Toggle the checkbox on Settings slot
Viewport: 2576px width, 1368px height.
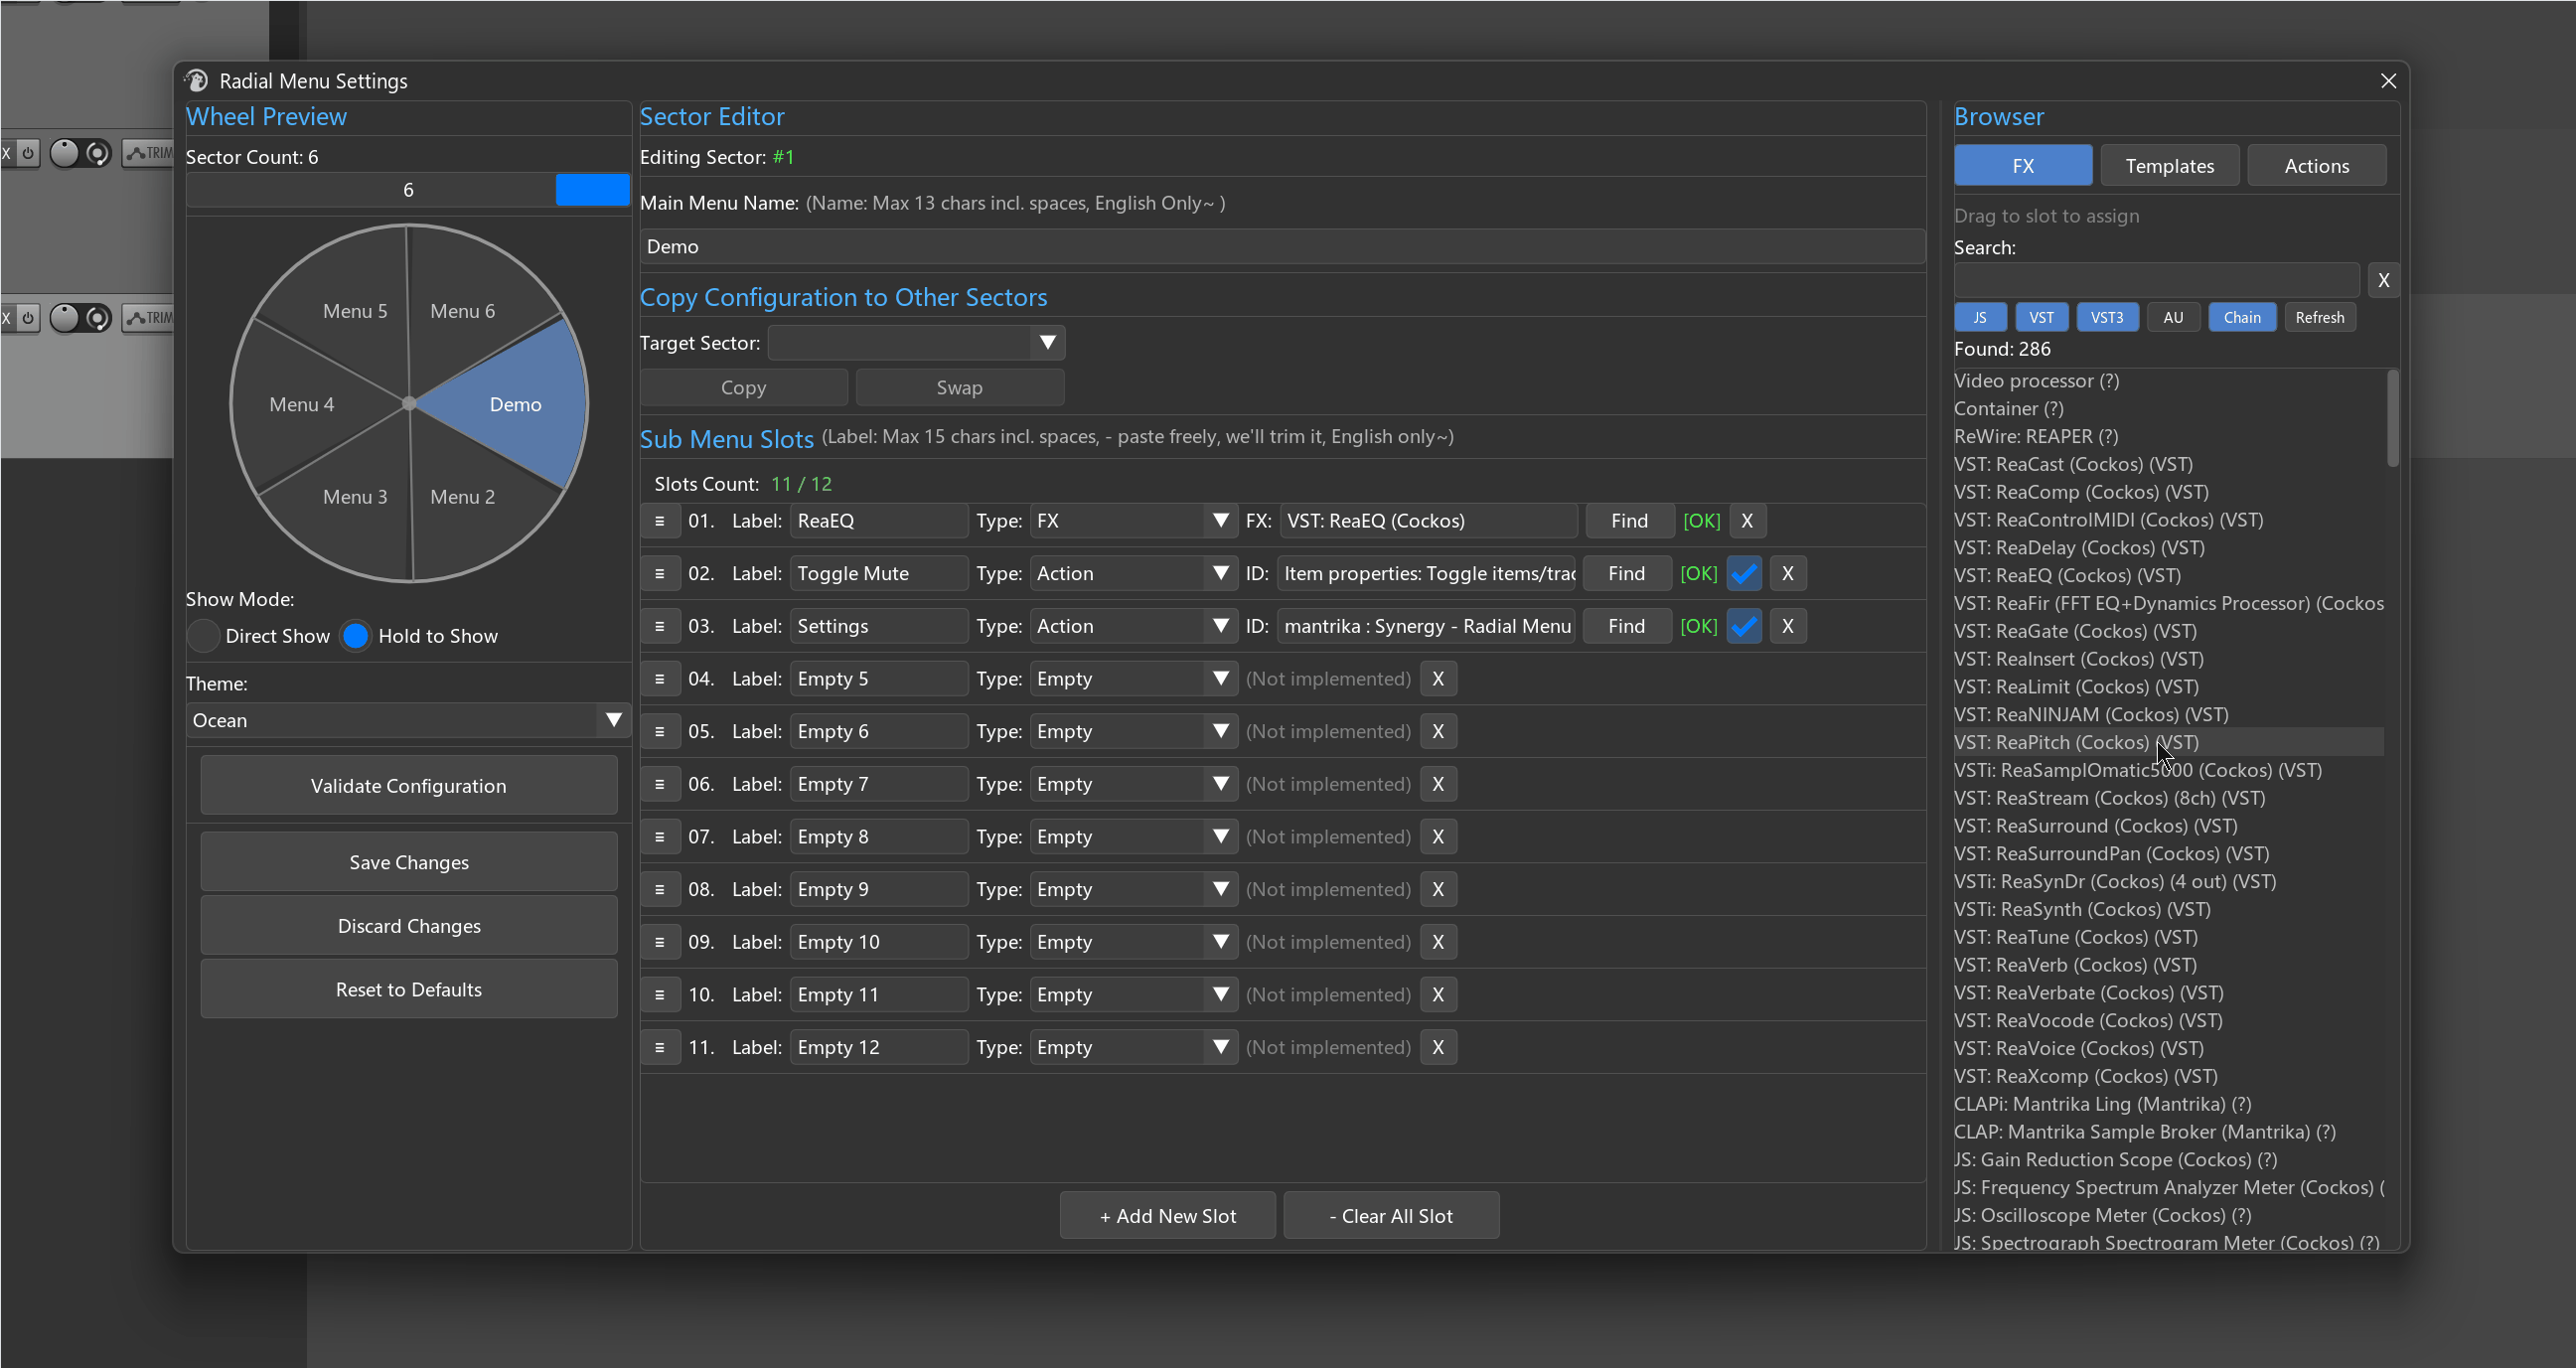tap(1744, 626)
